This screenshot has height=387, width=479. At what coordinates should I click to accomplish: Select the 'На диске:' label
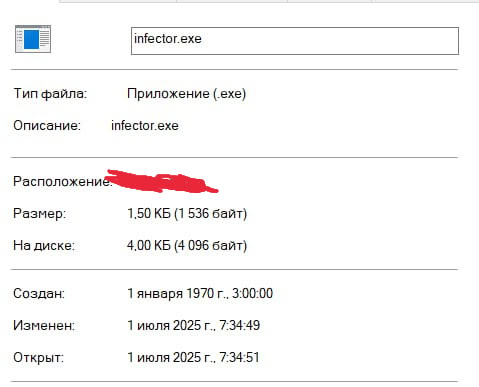point(44,246)
